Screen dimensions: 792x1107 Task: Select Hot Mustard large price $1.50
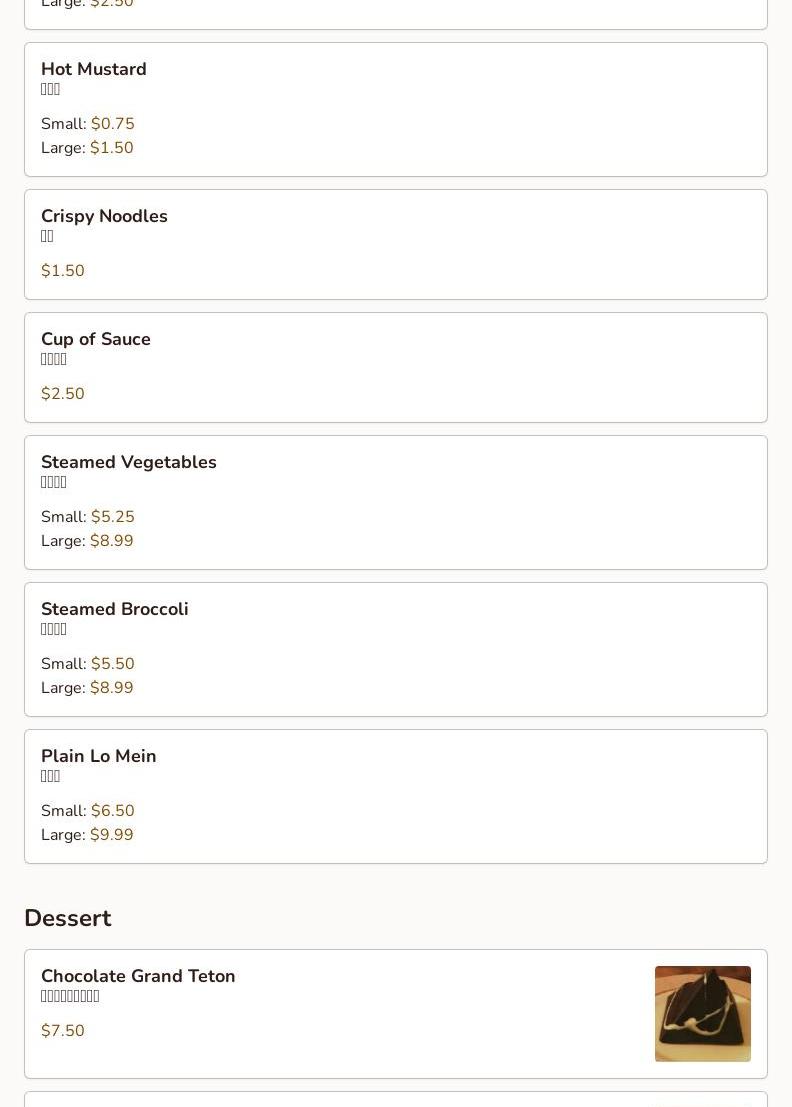pos(111,148)
